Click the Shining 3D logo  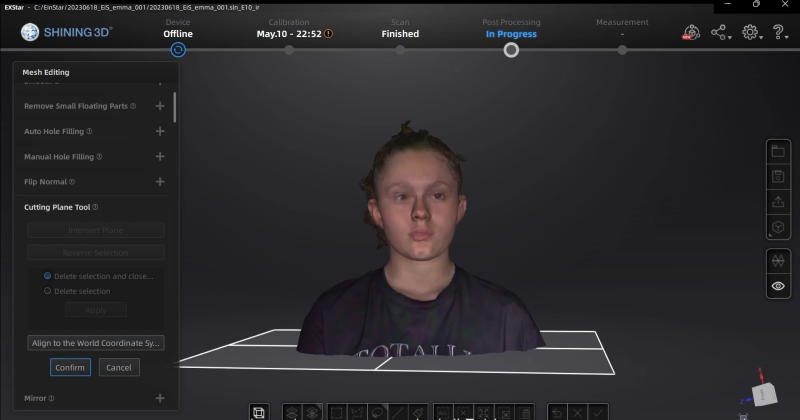click(66, 32)
